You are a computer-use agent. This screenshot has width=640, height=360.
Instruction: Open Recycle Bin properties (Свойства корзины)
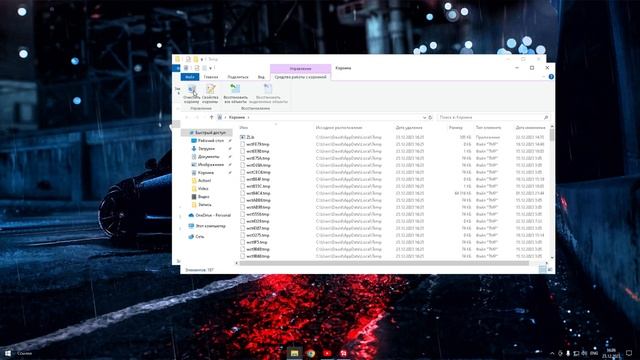pyautogui.click(x=210, y=93)
